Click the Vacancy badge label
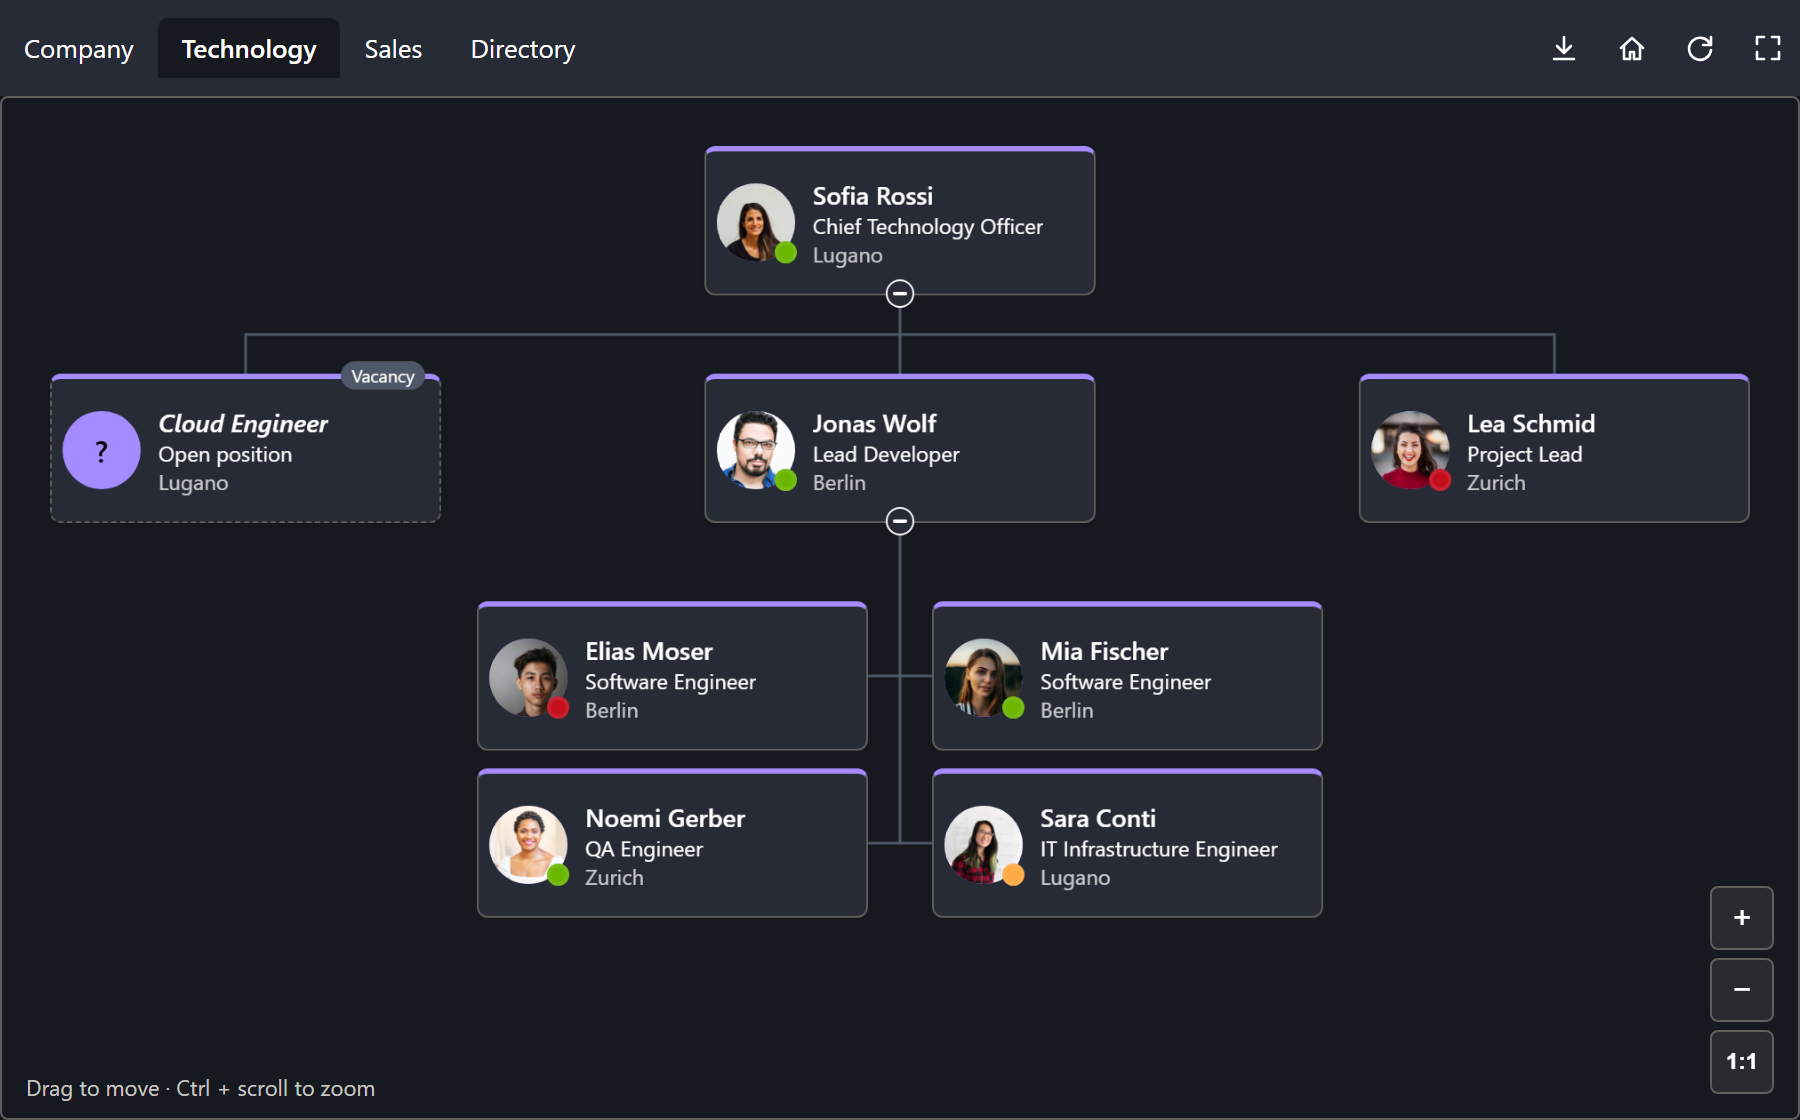Viewport: 1800px width, 1120px height. click(383, 376)
